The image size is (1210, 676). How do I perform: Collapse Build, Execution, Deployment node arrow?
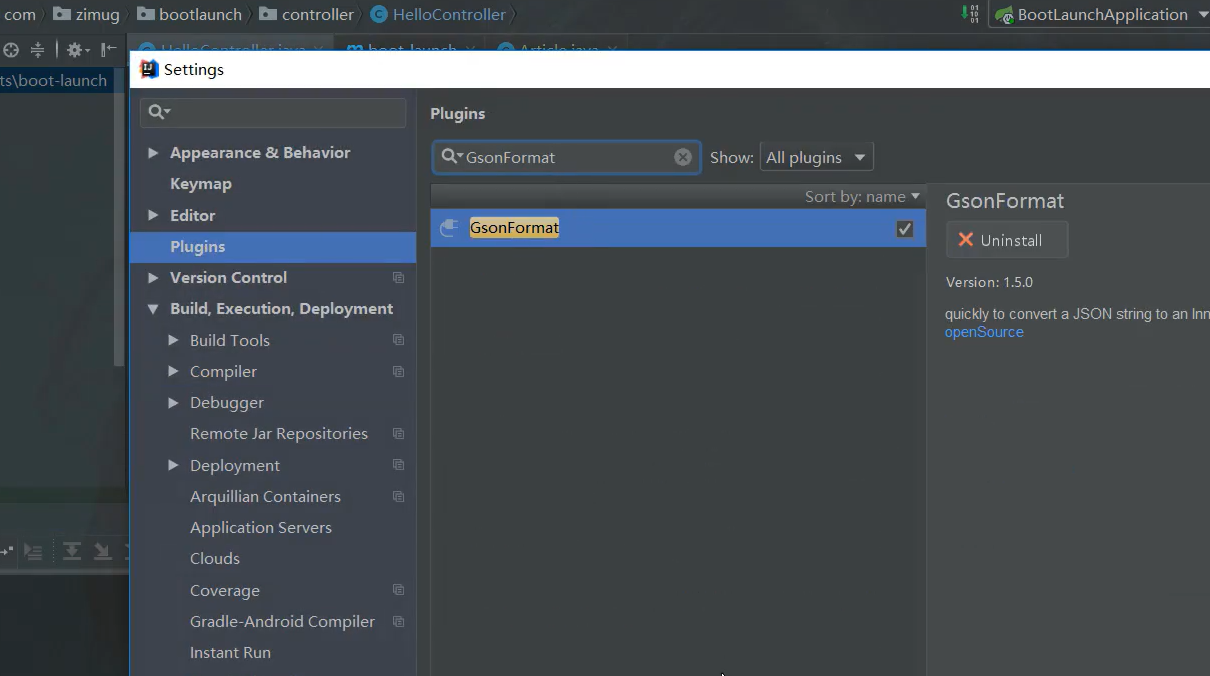[x=153, y=309]
